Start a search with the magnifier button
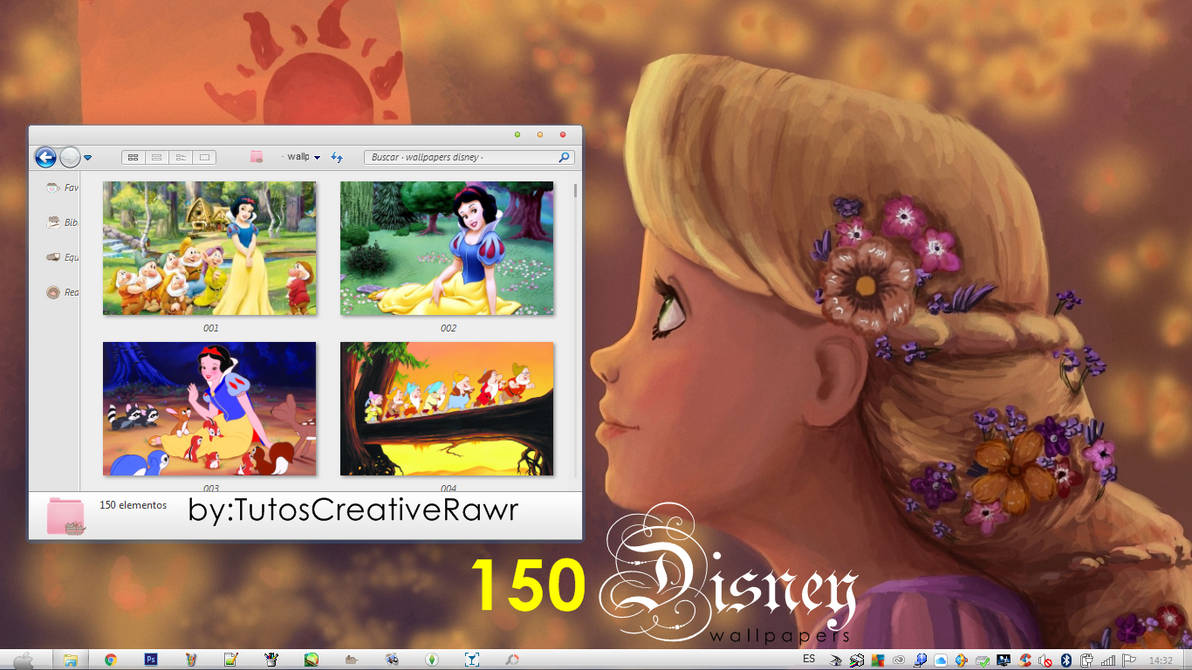 [565, 157]
